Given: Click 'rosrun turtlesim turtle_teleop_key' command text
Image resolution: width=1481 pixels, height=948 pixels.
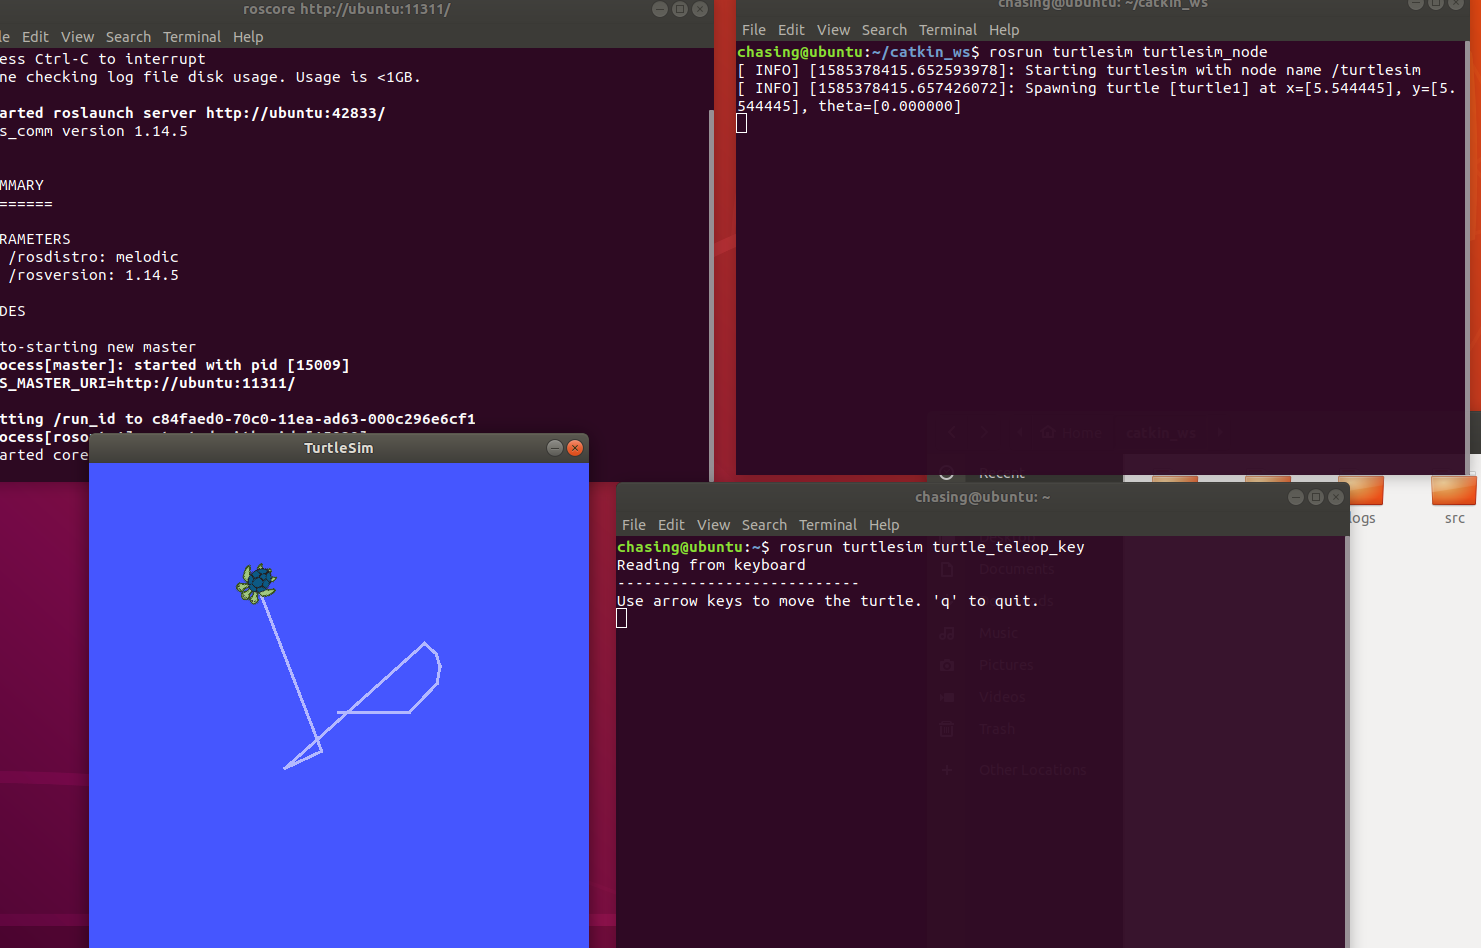Looking at the screenshot, I should 932,547.
